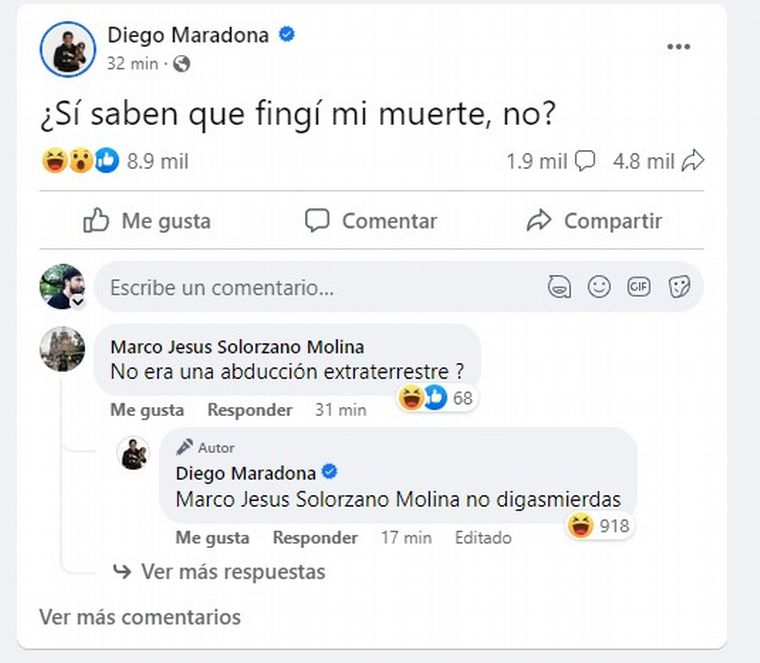Click the GIF icon in comment box
The height and width of the screenshot is (663, 760).
click(x=639, y=288)
